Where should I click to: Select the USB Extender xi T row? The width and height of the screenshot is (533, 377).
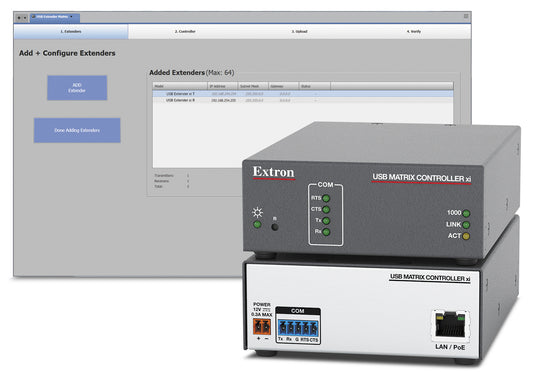point(303,94)
